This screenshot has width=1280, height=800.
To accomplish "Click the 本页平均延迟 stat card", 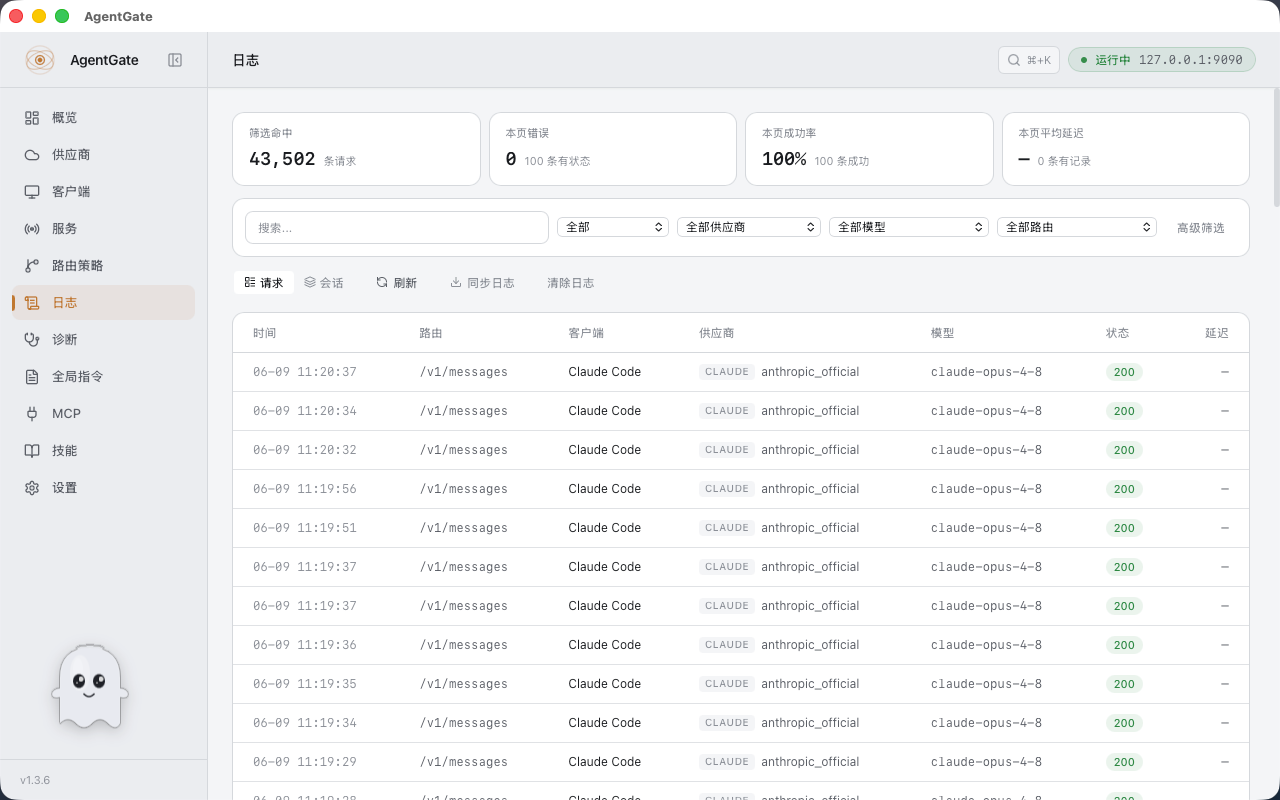I will pos(1126,149).
